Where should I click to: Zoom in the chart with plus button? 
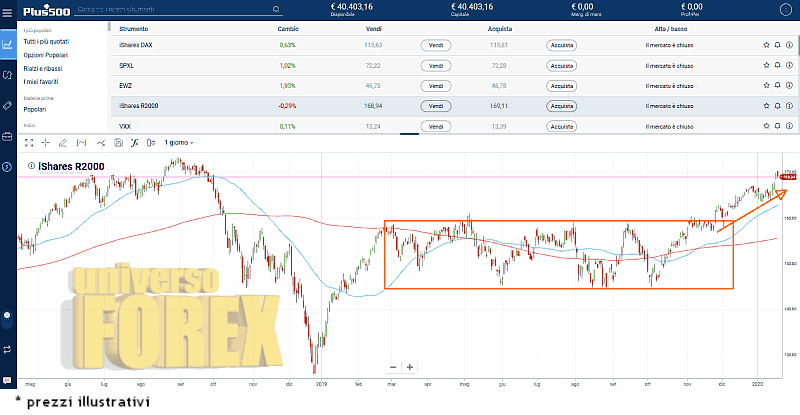click(x=410, y=367)
